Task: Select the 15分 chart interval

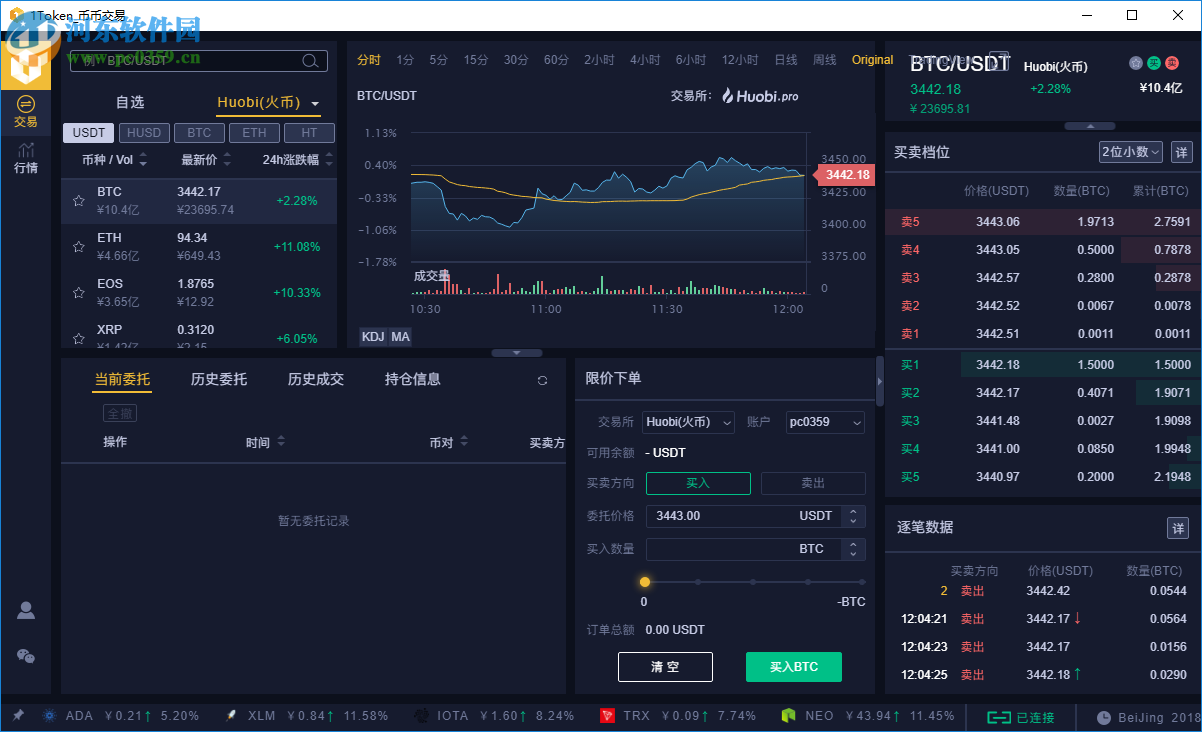Action: click(x=475, y=59)
